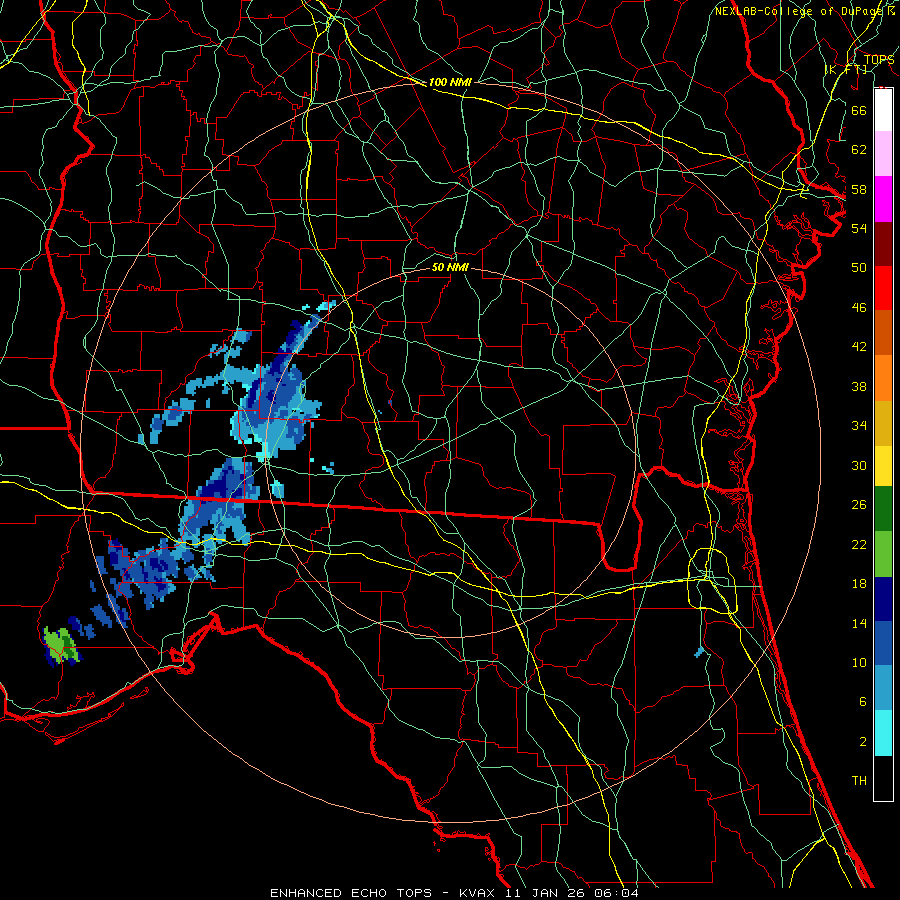Click the navy 14-18 kft legend swatch
This screenshot has width=900, height=900.
click(x=883, y=599)
